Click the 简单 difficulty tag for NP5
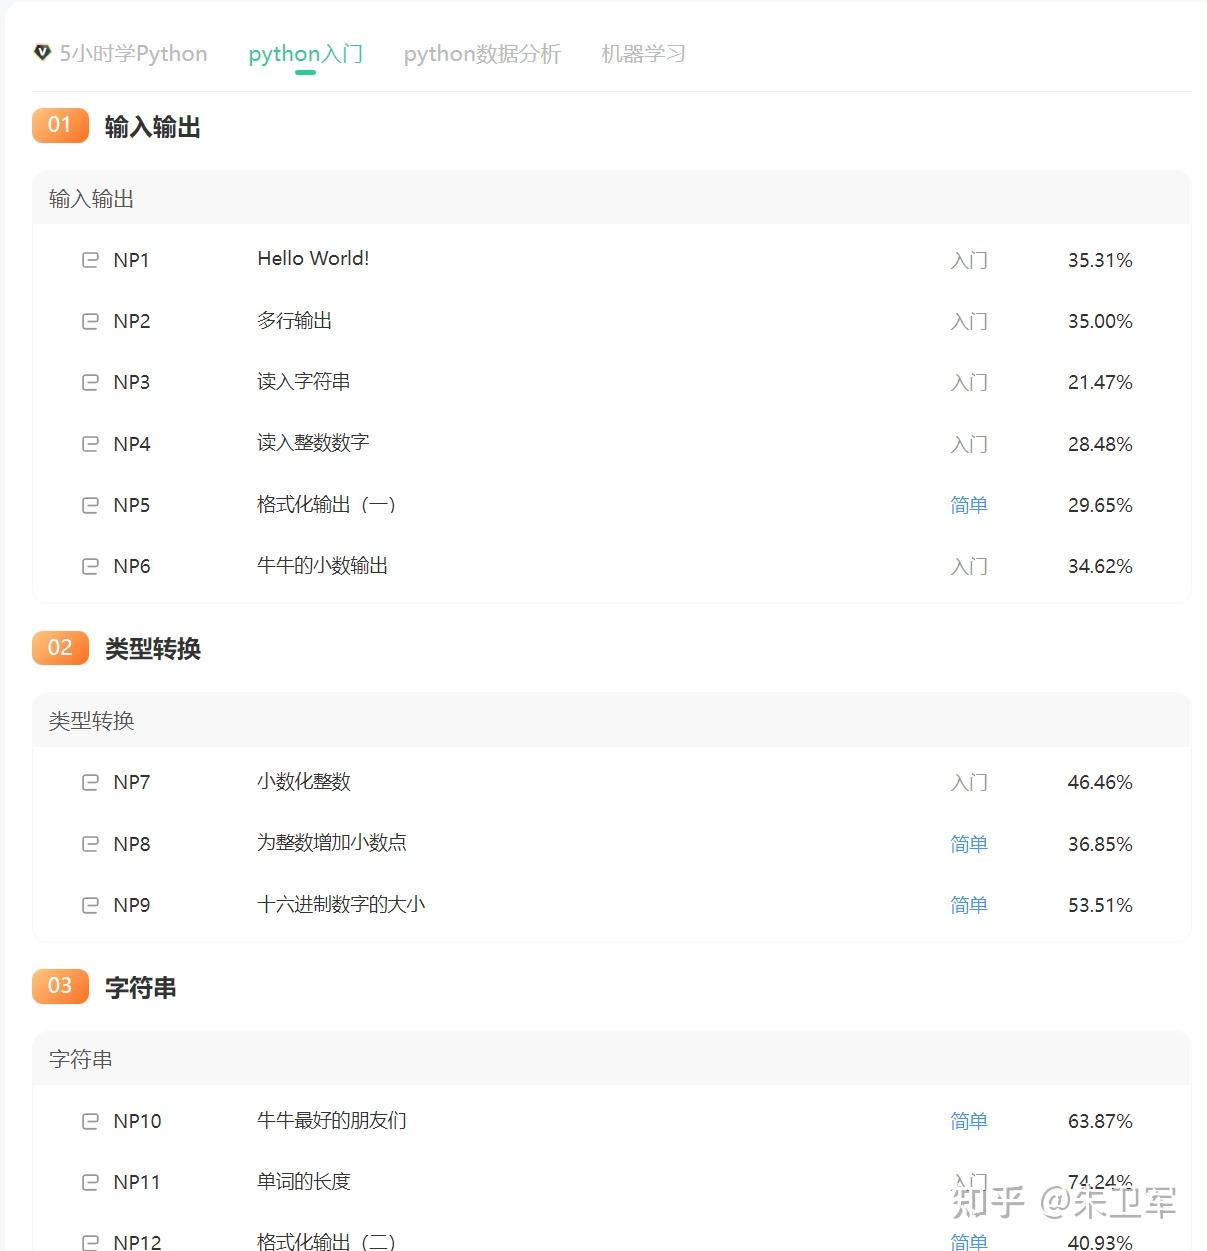 click(968, 505)
